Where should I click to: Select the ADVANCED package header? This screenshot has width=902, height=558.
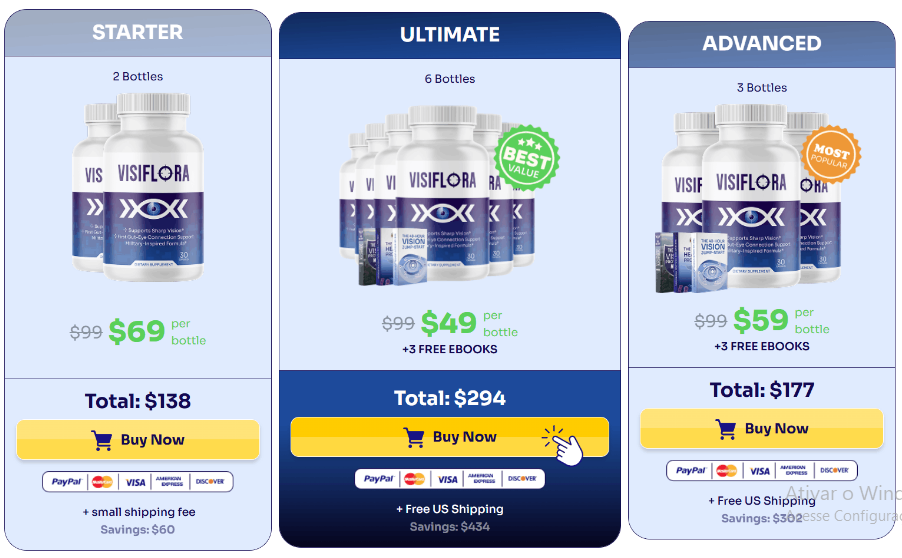point(762,44)
